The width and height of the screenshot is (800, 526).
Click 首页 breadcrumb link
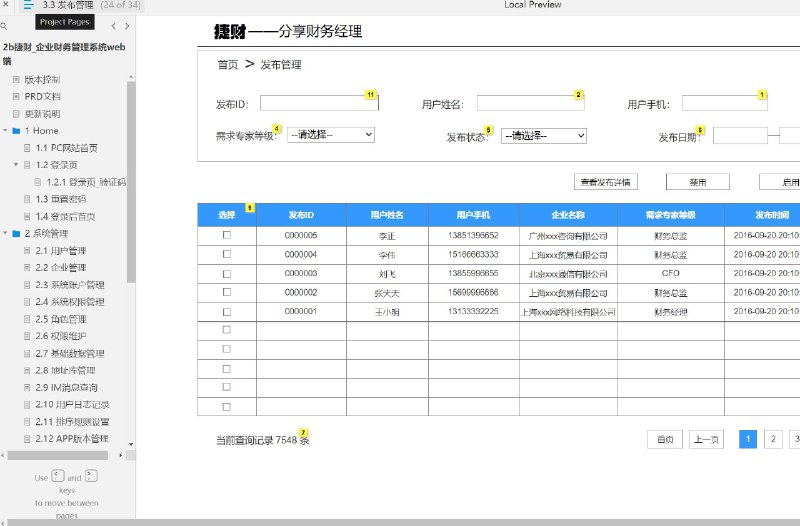tap(228, 65)
